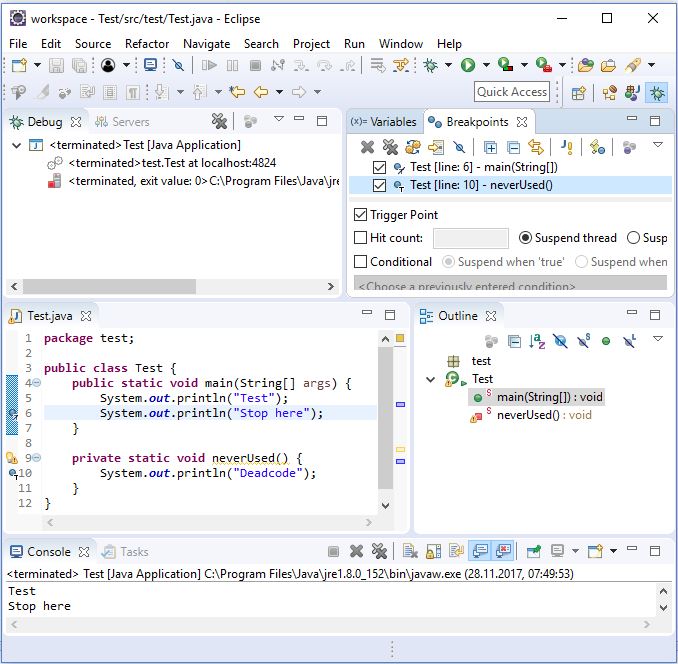Click Add Java Exception Breakpoint icon

(x=567, y=147)
